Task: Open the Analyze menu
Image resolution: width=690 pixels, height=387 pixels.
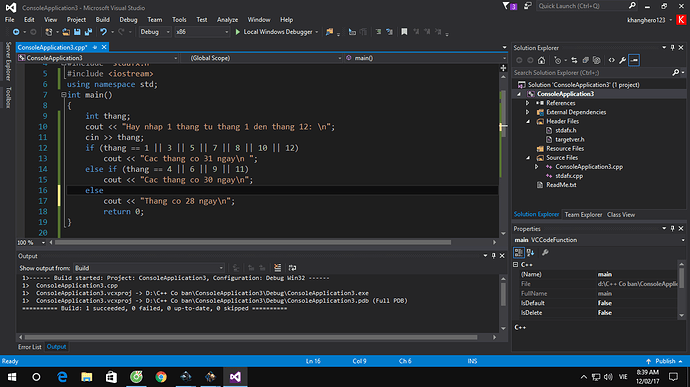Action: 227,19
